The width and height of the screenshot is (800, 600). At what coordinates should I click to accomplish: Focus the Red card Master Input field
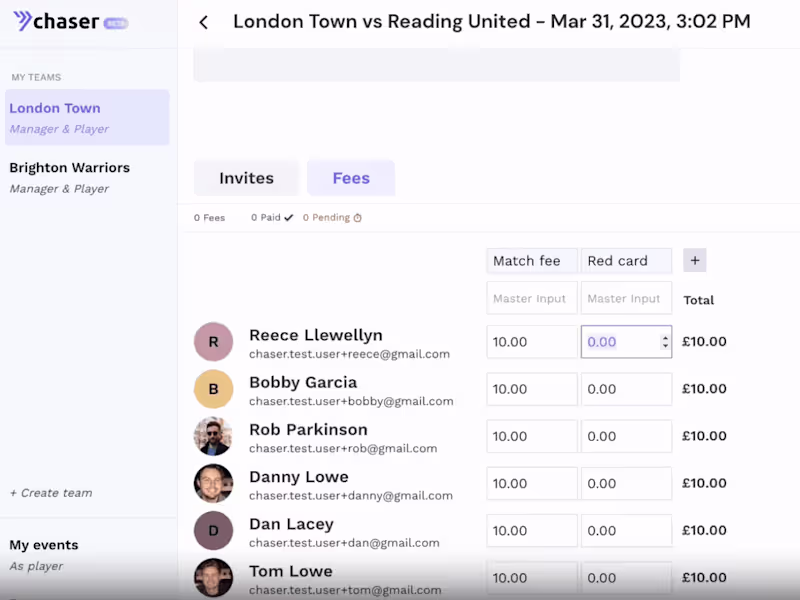coord(626,298)
